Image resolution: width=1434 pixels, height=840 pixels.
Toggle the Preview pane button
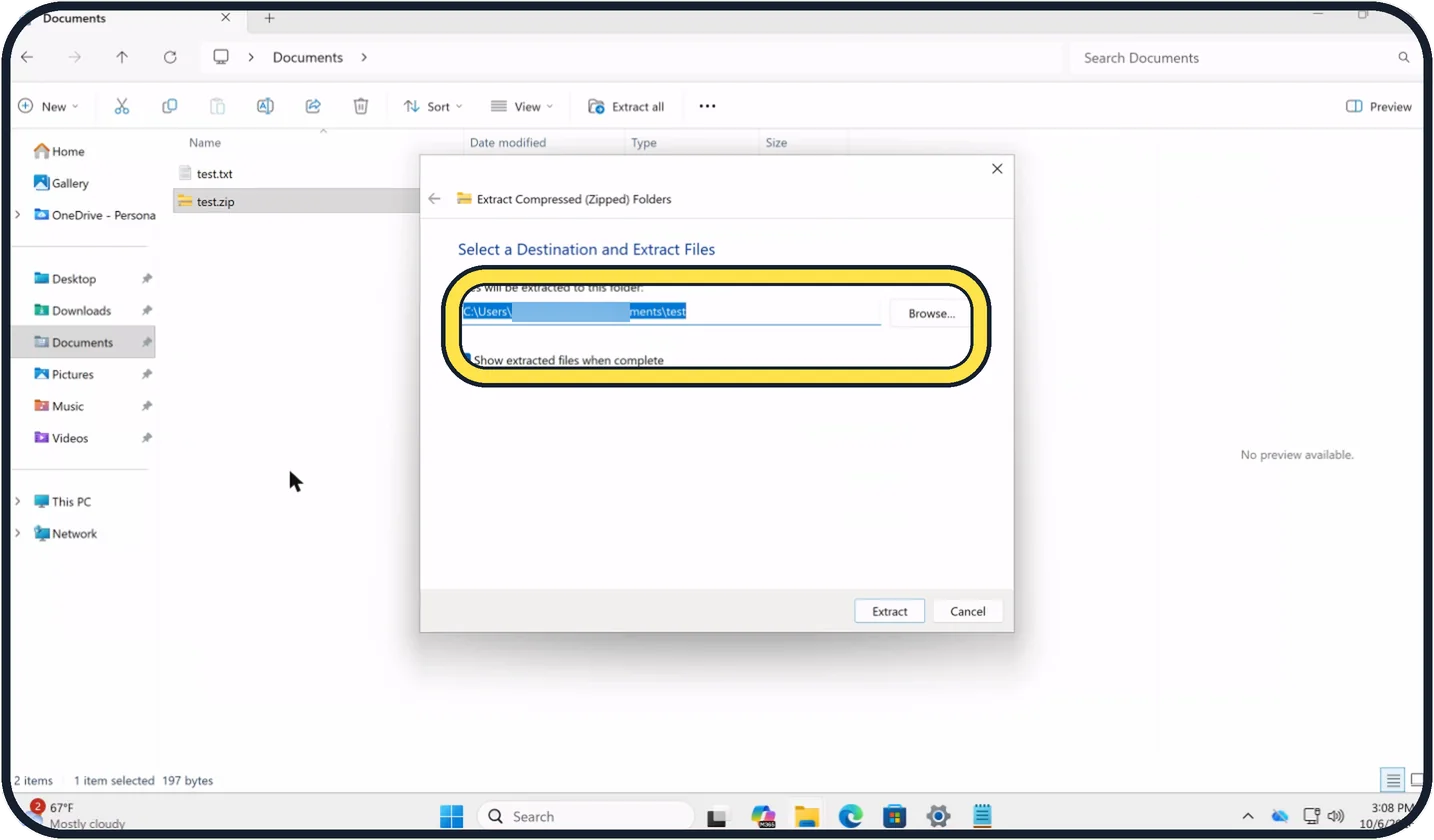click(x=1379, y=106)
